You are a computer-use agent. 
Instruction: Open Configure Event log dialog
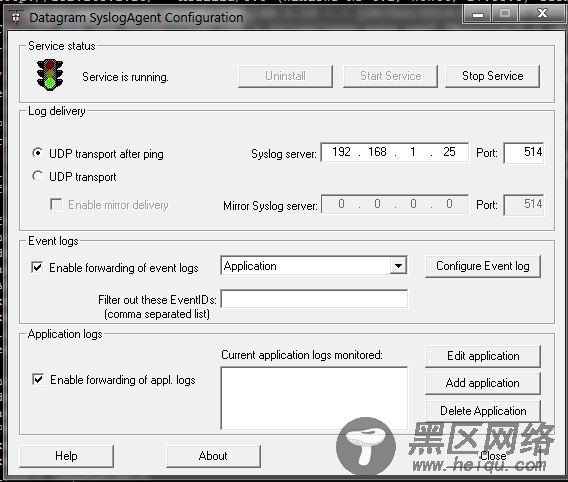pos(483,266)
